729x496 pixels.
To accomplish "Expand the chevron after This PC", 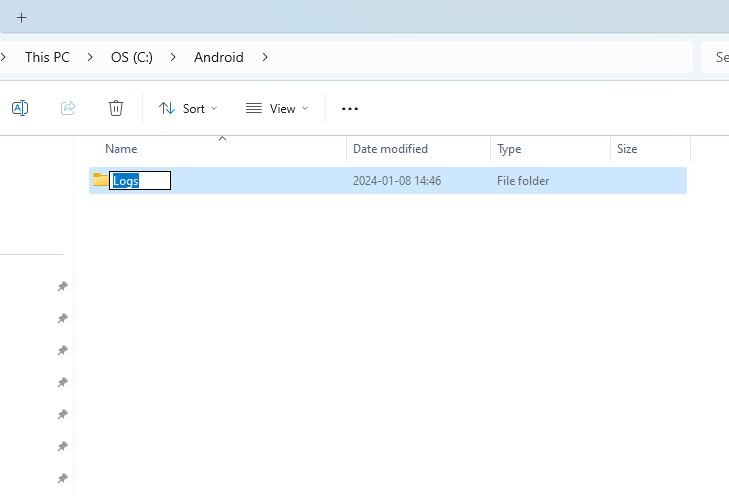I will coord(90,57).
